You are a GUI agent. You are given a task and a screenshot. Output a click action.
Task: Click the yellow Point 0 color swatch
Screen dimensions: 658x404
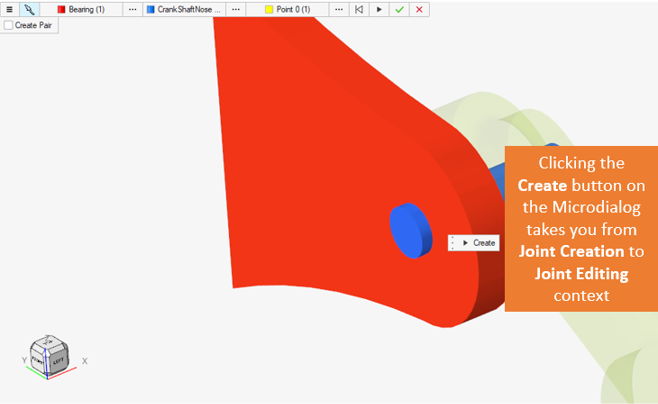[268, 9]
